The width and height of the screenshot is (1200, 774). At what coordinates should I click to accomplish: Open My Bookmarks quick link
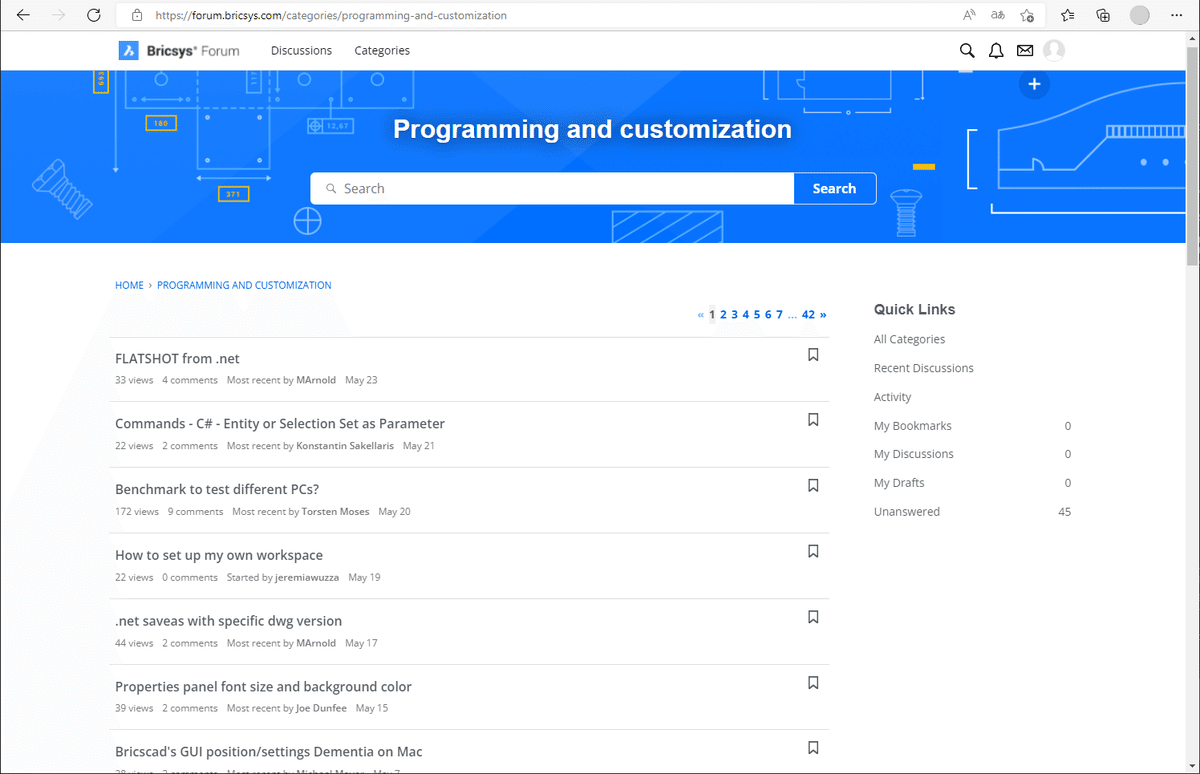click(x=913, y=426)
